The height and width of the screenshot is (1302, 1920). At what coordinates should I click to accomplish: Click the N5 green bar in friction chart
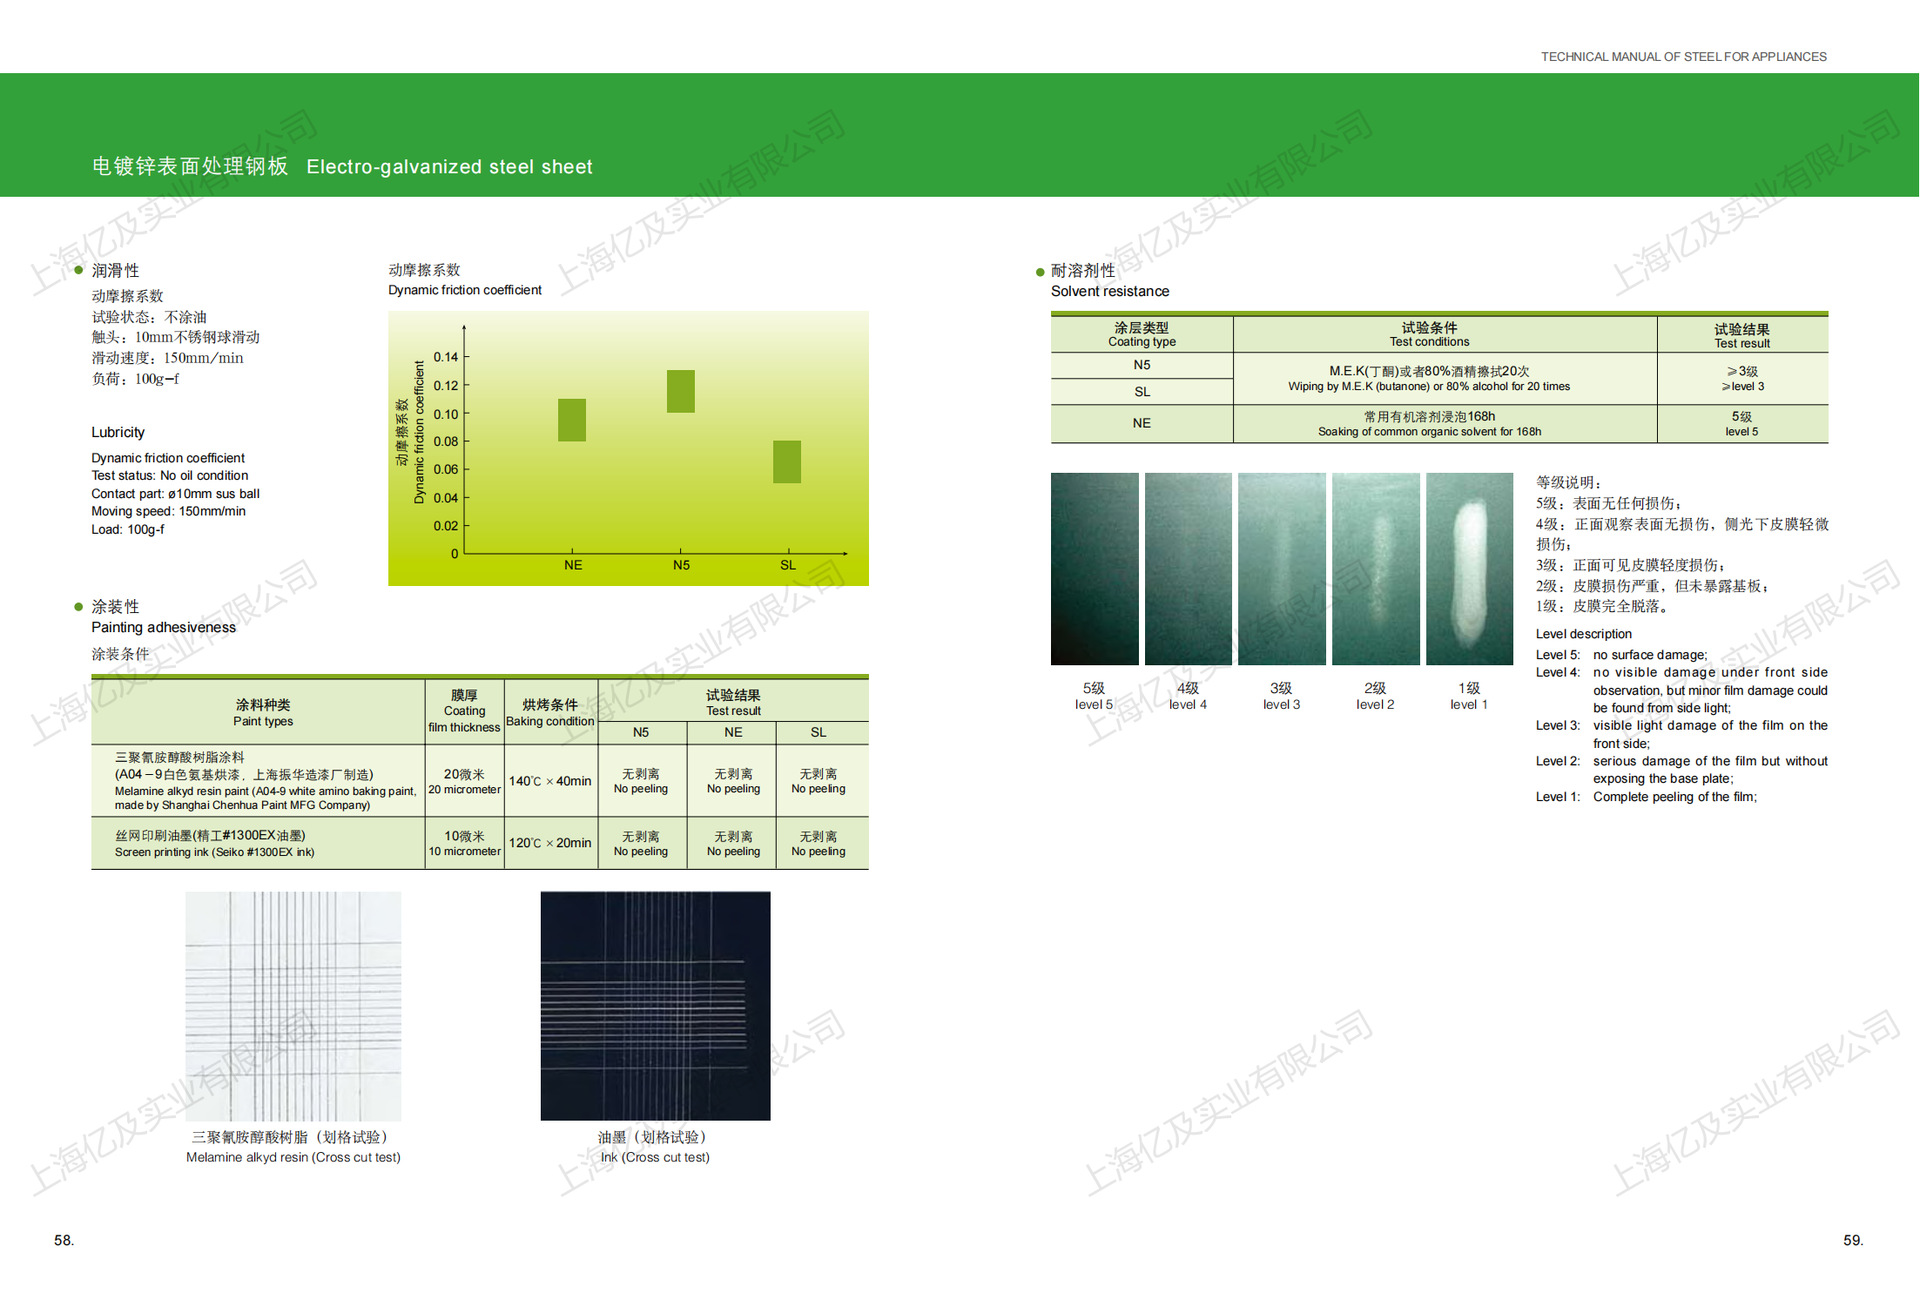pos(681,391)
